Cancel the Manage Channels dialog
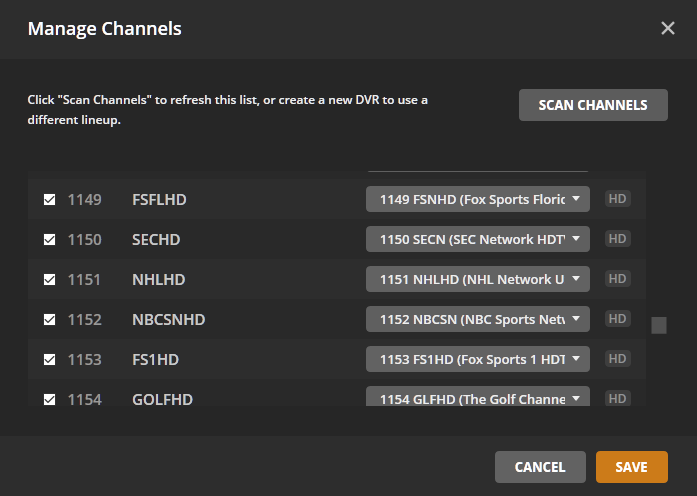Image resolution: width=697 pixels, height=496 pixels. (540, 467)
